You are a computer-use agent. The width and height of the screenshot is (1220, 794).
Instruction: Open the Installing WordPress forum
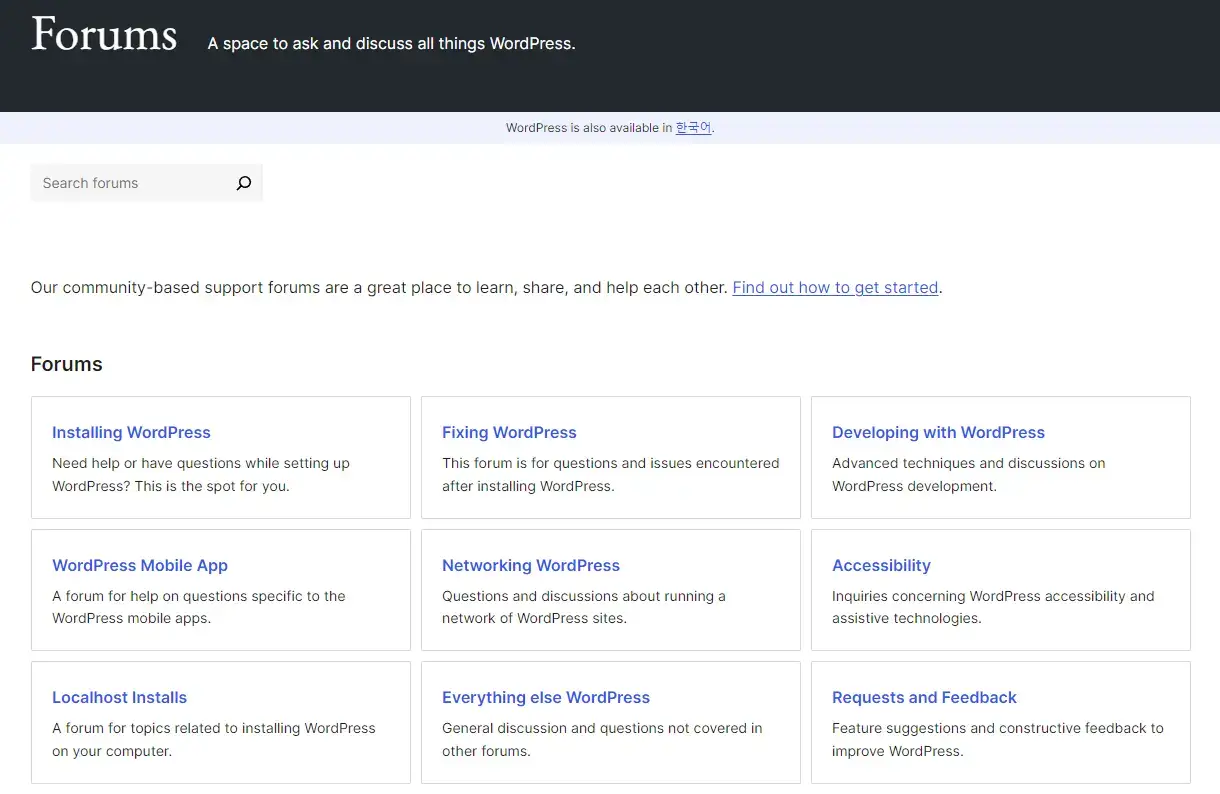click(131, 433)
